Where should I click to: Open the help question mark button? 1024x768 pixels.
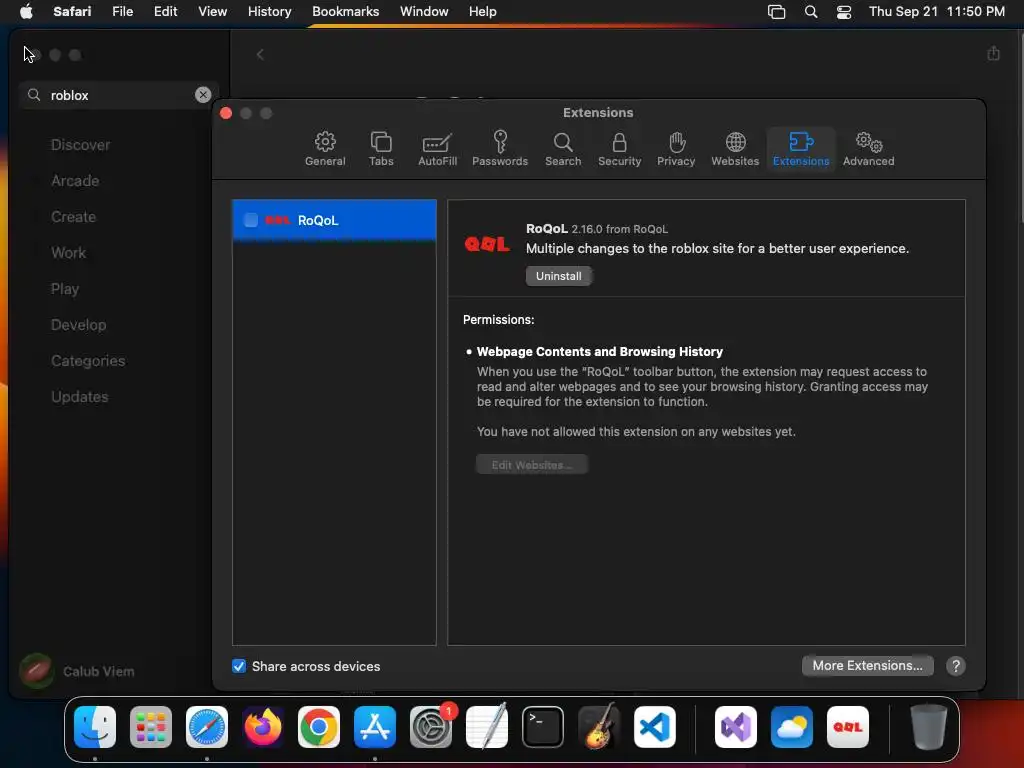click(955, 665)
